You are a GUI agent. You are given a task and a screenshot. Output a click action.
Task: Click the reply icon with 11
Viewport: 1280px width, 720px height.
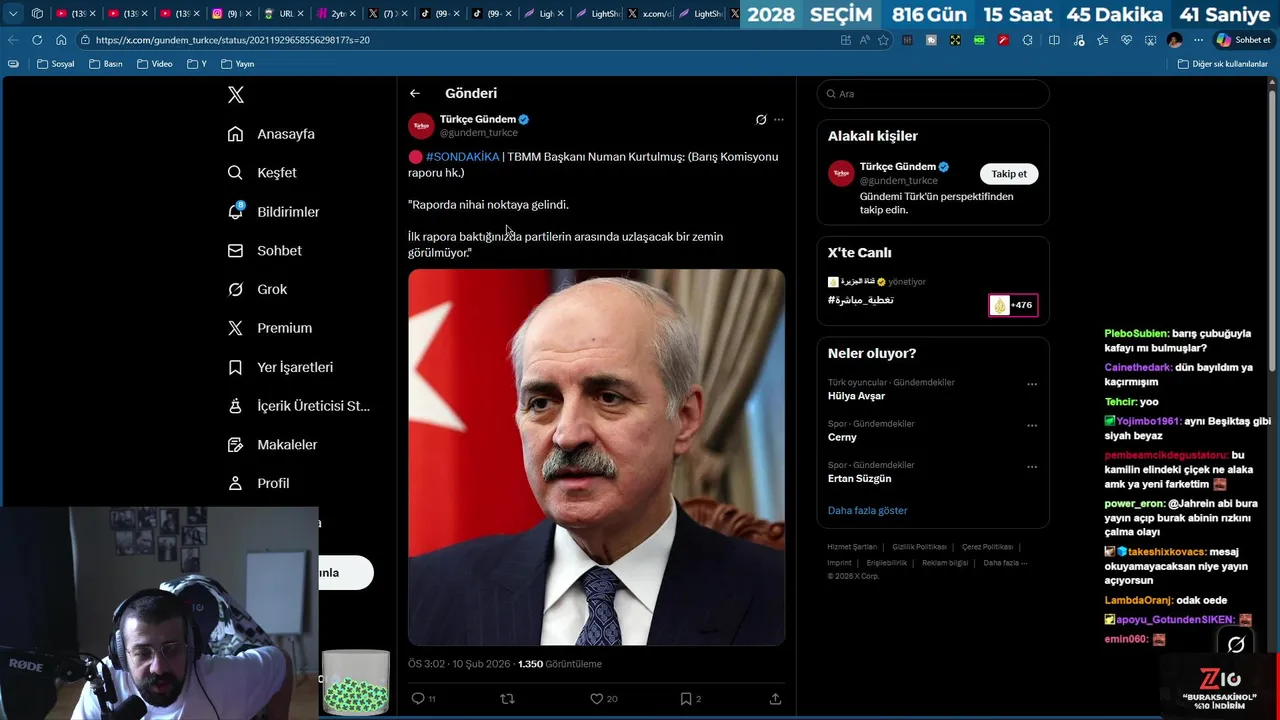[x=418, y=698]
